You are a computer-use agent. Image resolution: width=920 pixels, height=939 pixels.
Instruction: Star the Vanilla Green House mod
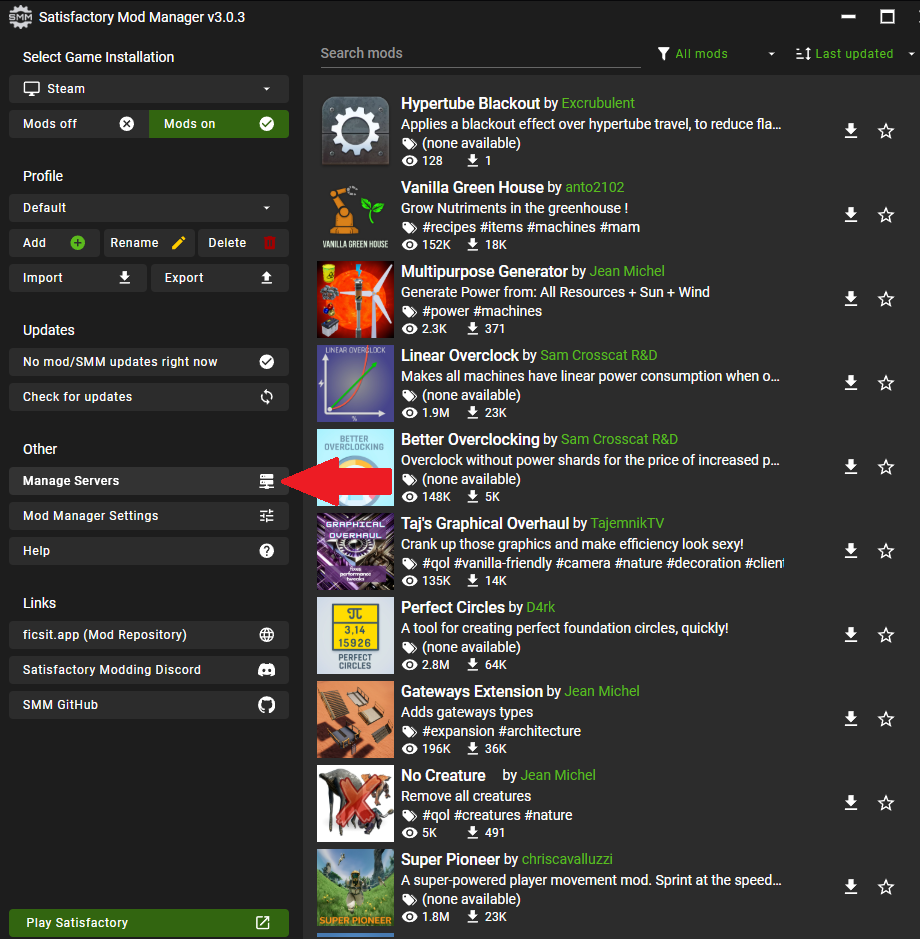(x=886, y=214)
